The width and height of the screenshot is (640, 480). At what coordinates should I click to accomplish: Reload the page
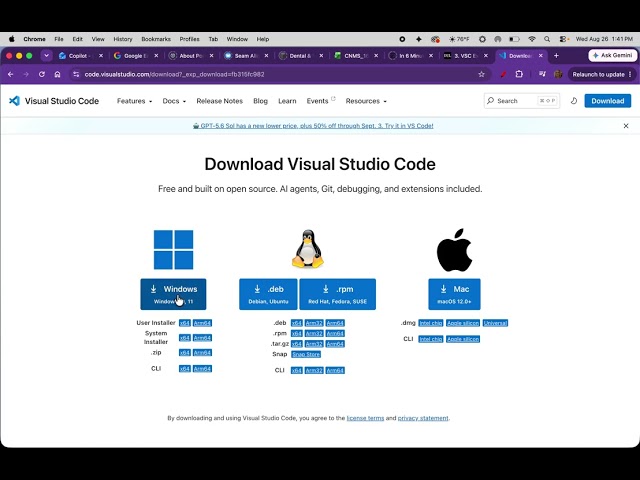pyautogui.click(x=42, y=74)
